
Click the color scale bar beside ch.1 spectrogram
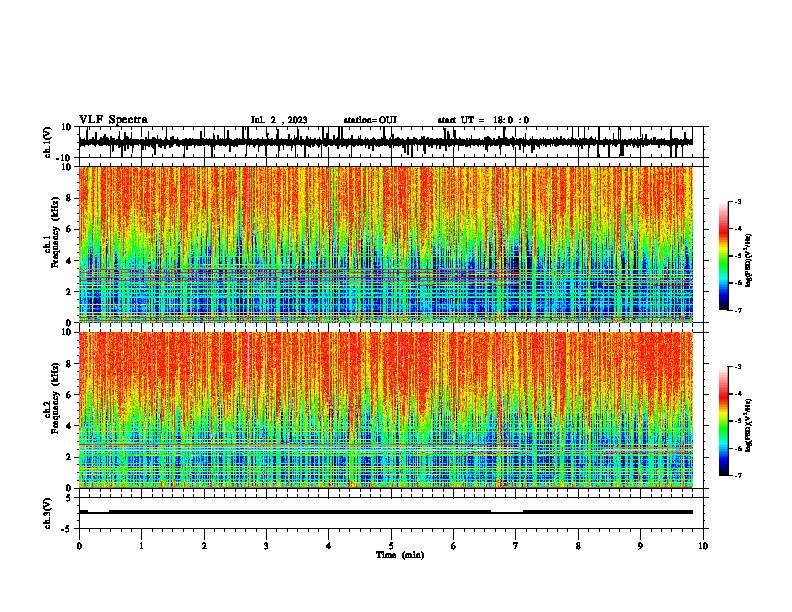[724, 256]
